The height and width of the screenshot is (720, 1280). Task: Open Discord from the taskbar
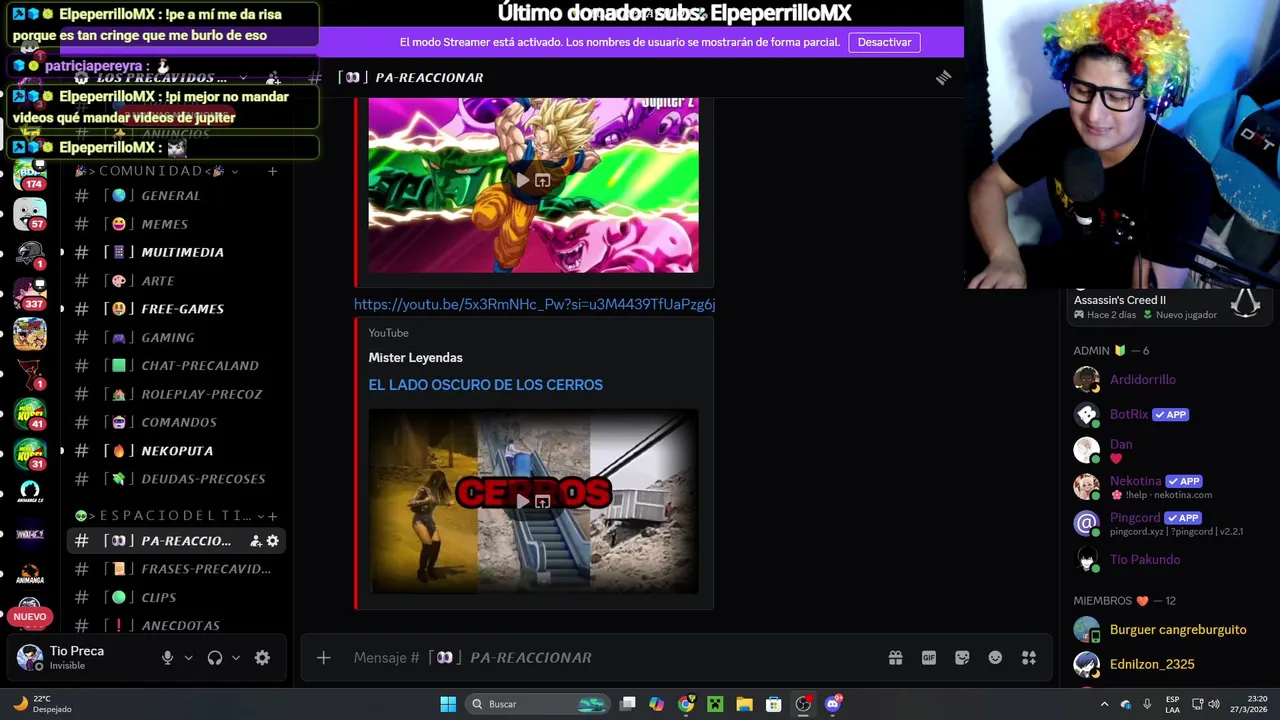[833, 704]
